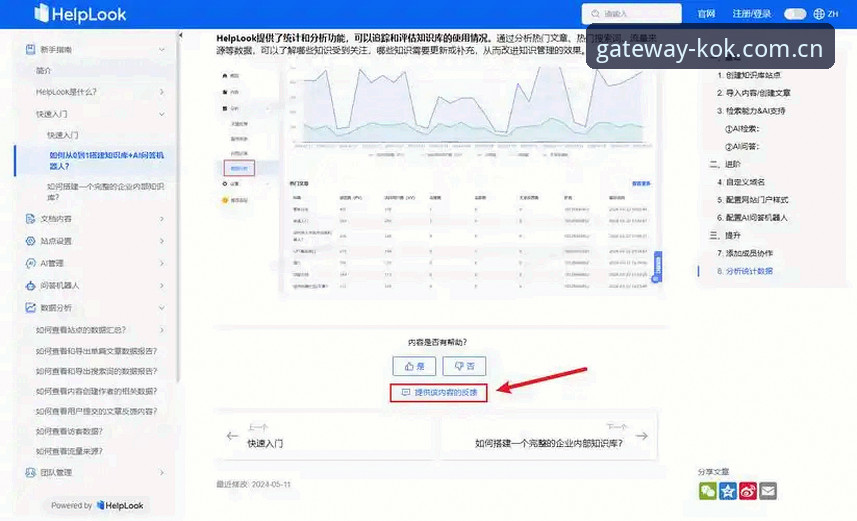
Task: Click the 新手指南 book icon
Action: click(31, 49)
